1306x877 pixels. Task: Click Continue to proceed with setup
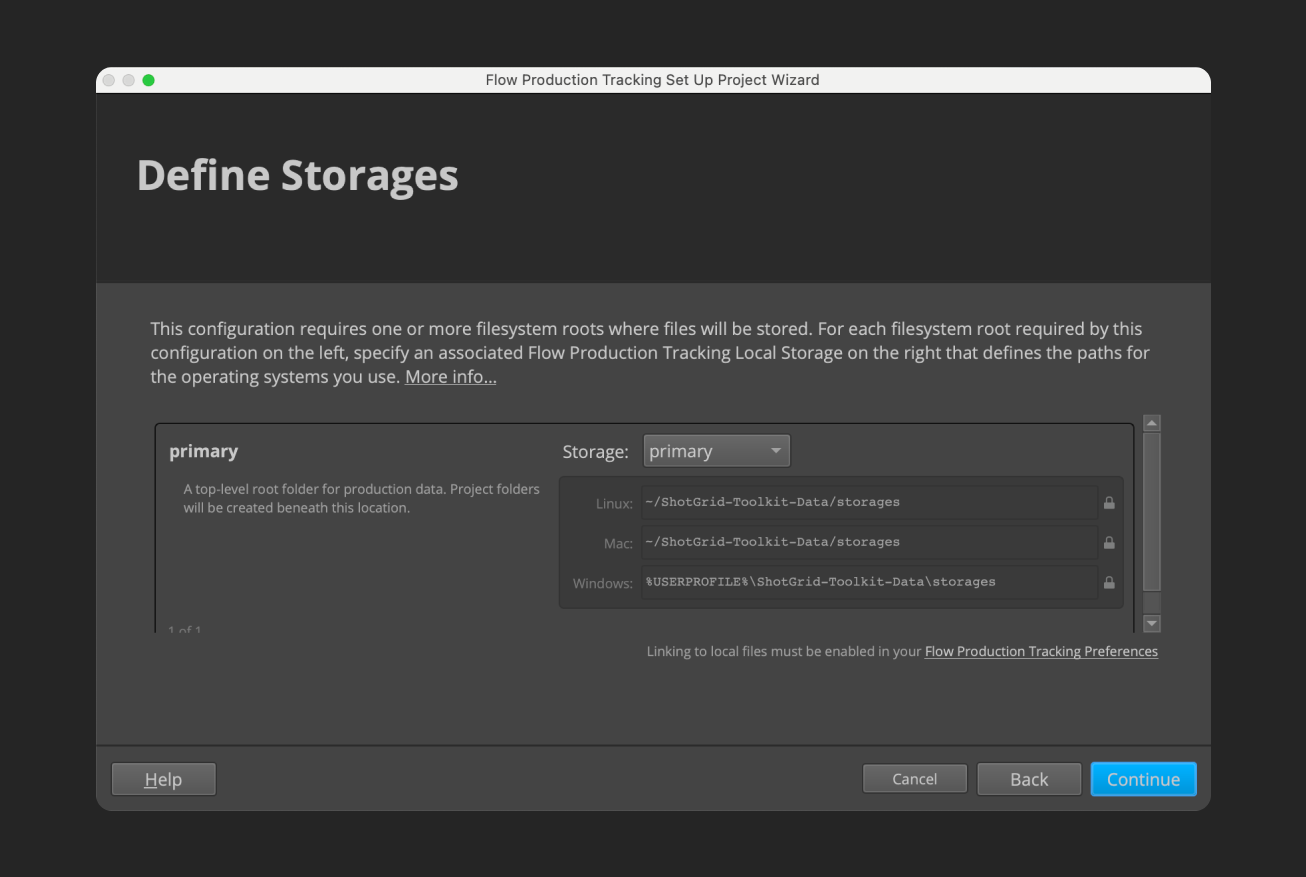(1143, 779)
